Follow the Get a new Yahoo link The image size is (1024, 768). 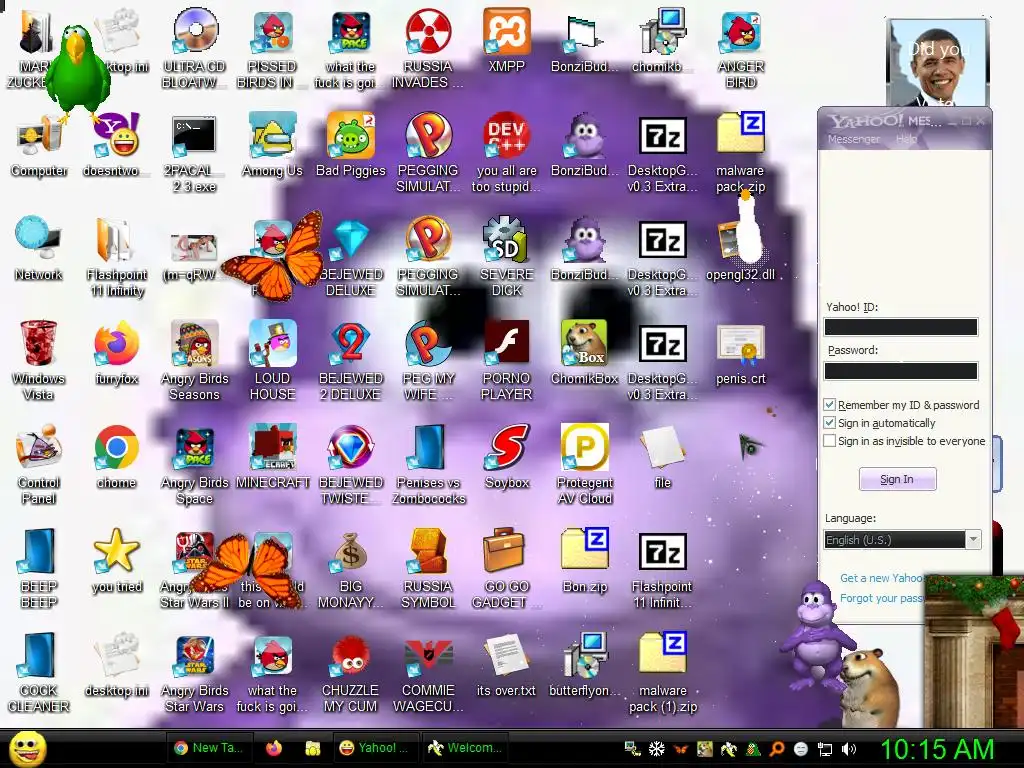[x=881, y=578]
